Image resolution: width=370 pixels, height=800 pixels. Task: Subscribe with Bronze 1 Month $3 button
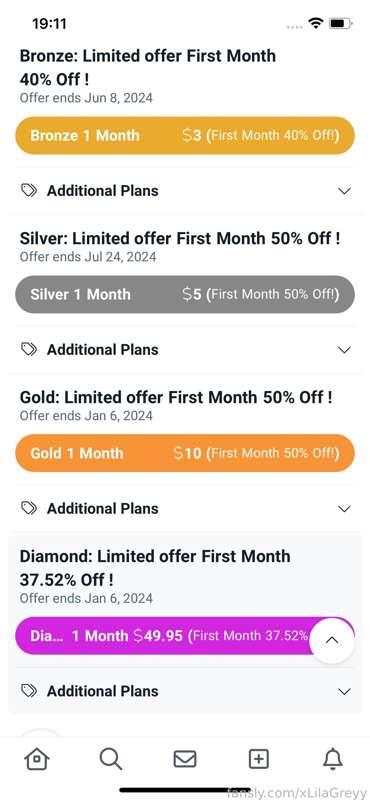click(185, 135)
